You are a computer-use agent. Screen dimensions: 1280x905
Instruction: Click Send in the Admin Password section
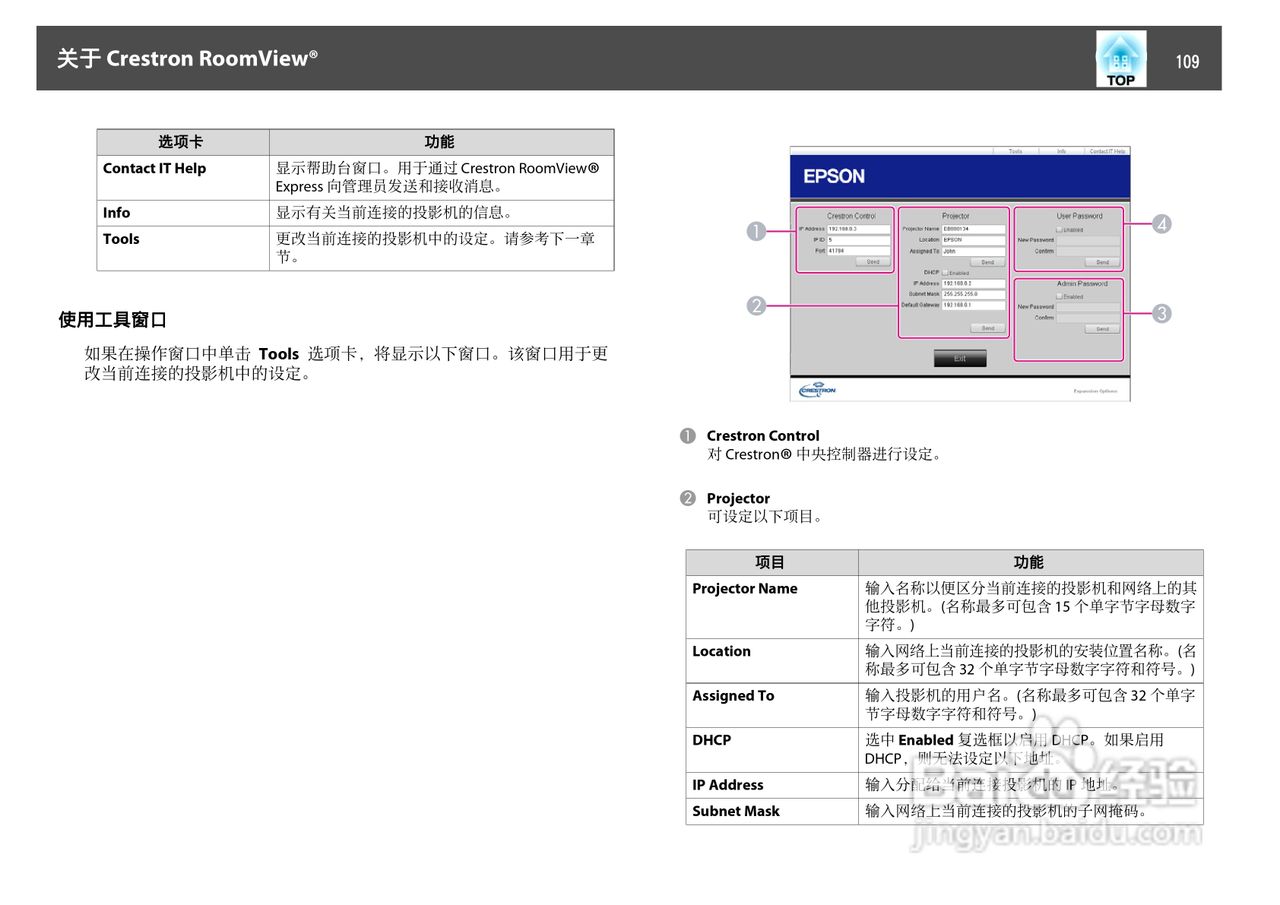pyautogui.click(x=1103, y=329)
